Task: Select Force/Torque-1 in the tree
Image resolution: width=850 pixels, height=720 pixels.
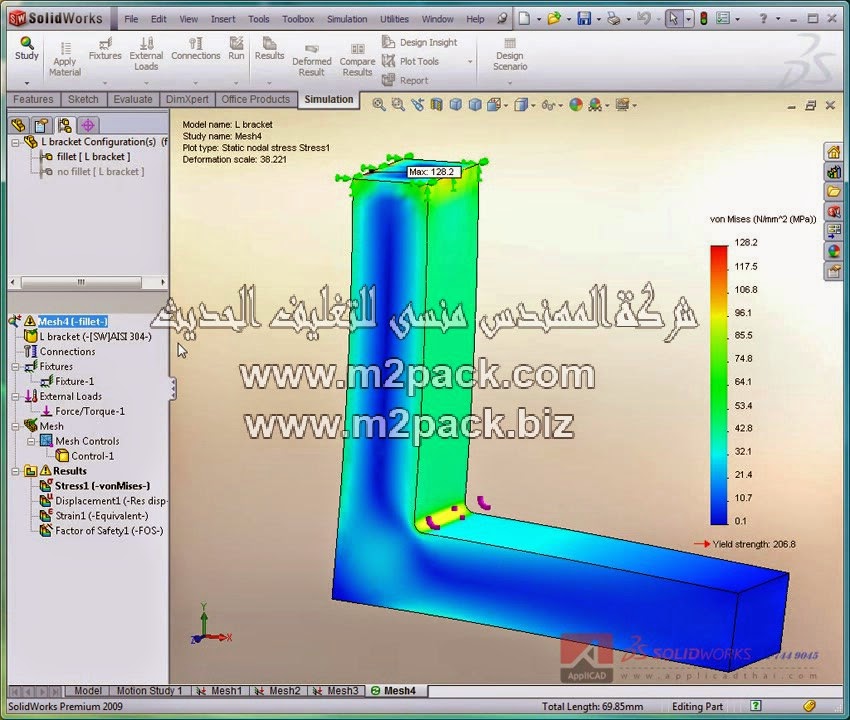Action: pyautogui.click(x=90, y=412)
